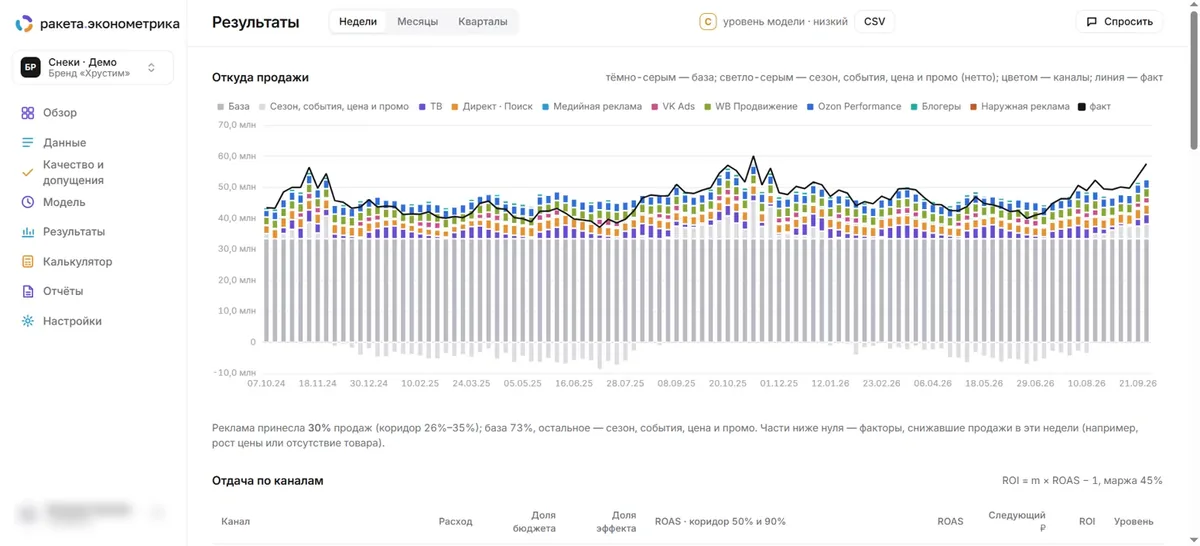Click the 20.10.25 date on chart axis

coord(728,382)
